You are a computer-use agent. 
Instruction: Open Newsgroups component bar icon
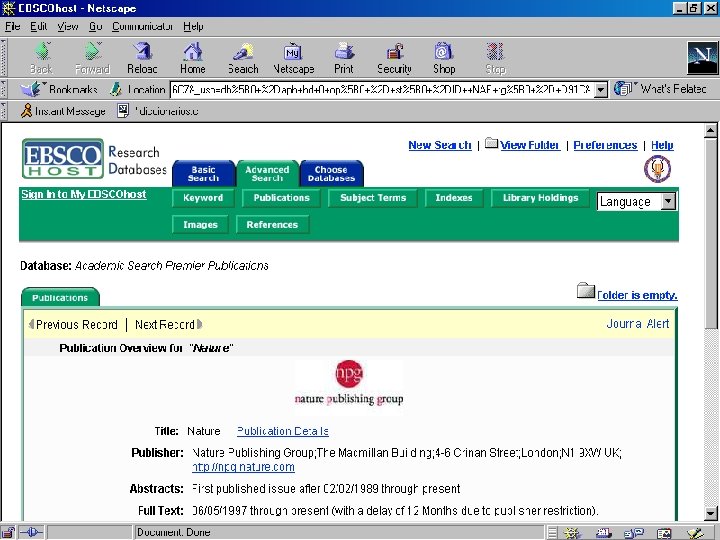click(x=634, y=533)
